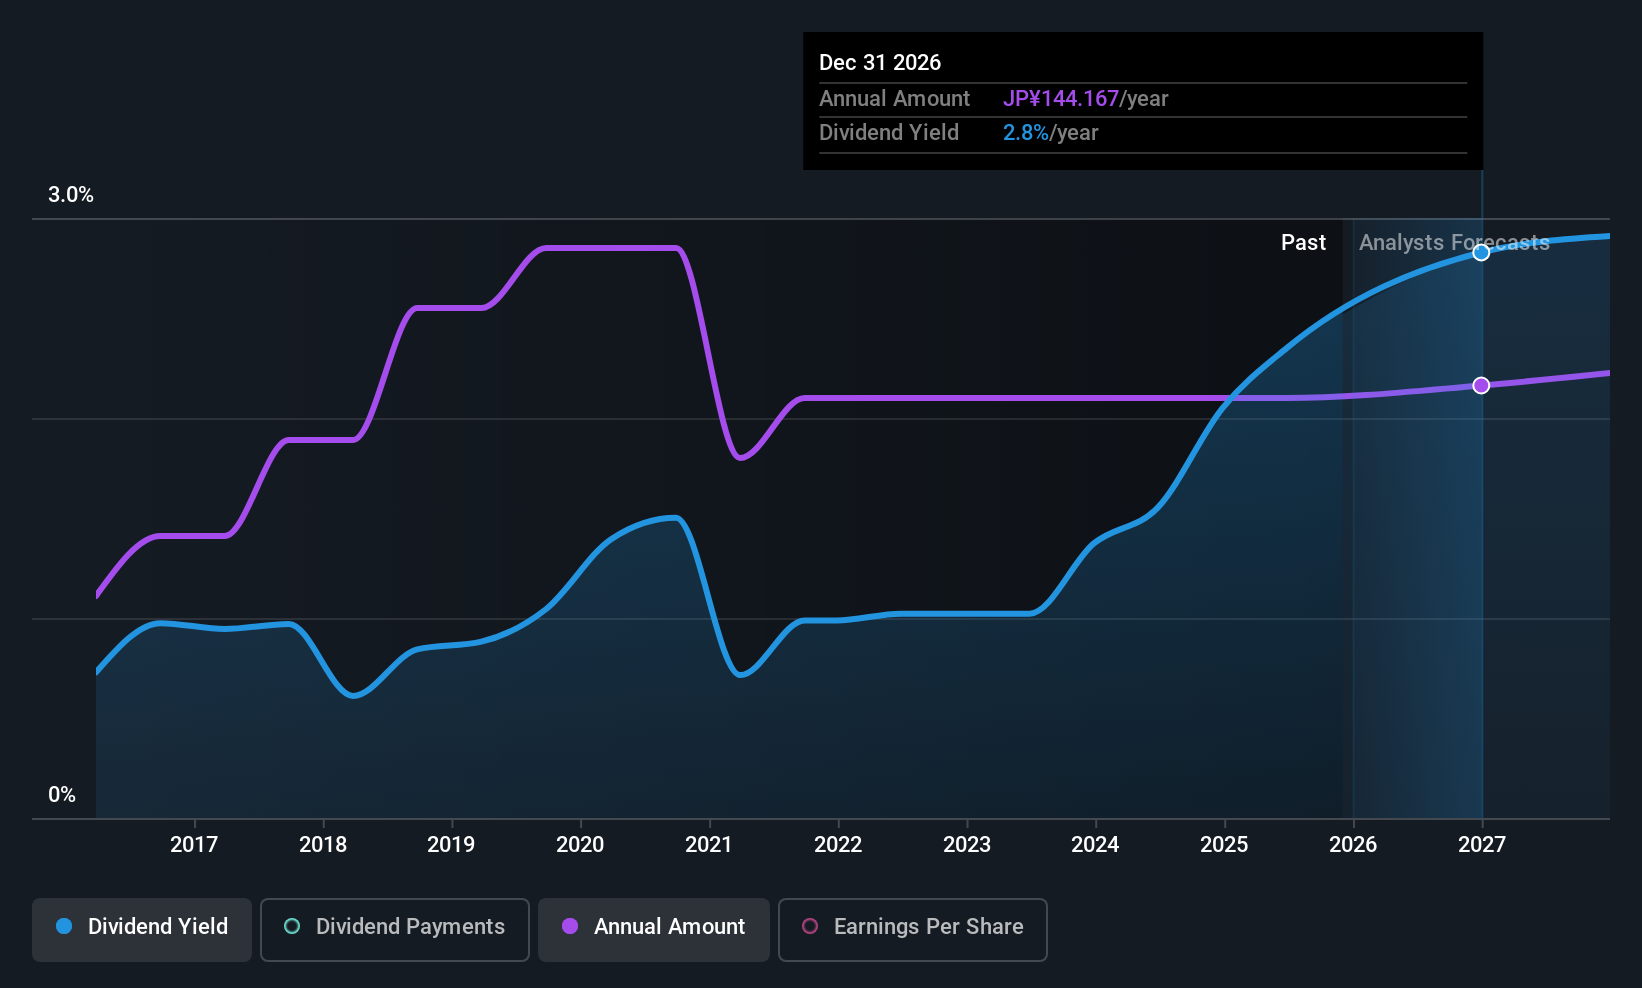Click the blue dot beside Dividend Yield legend
1642x988 pixels.
(64, 926)
